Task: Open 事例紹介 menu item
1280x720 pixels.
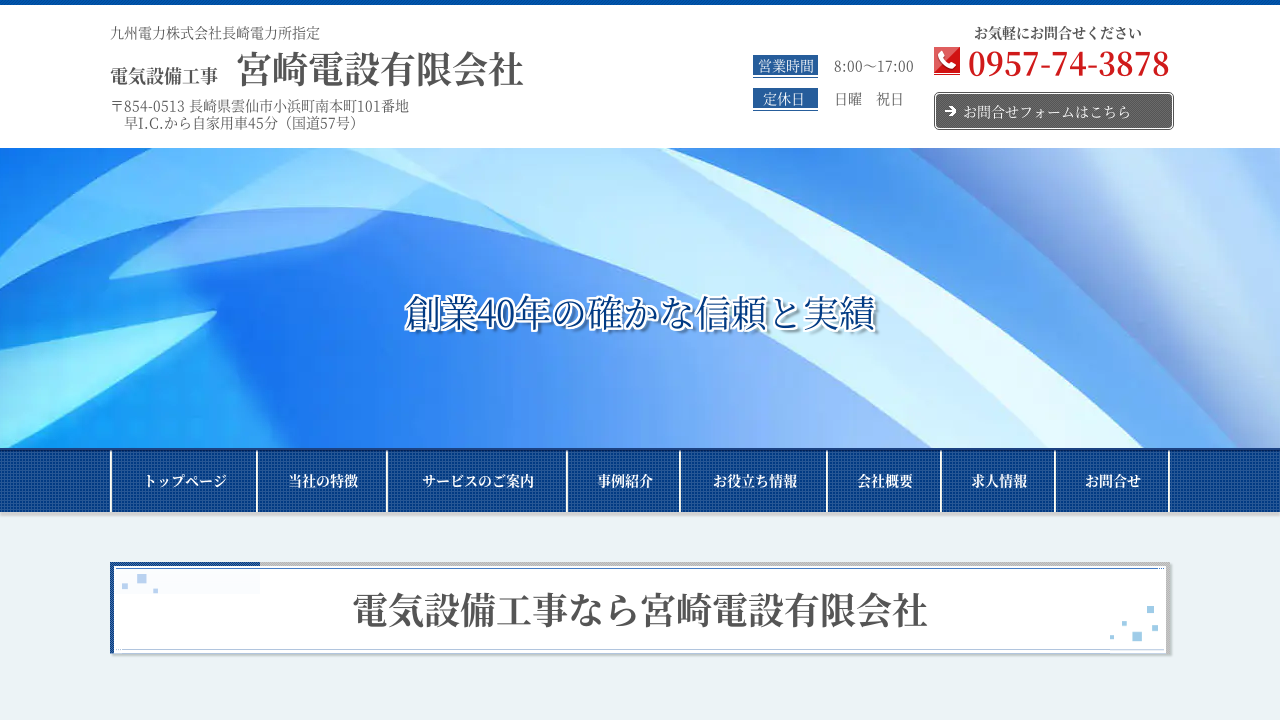Action: click(625, 481)
